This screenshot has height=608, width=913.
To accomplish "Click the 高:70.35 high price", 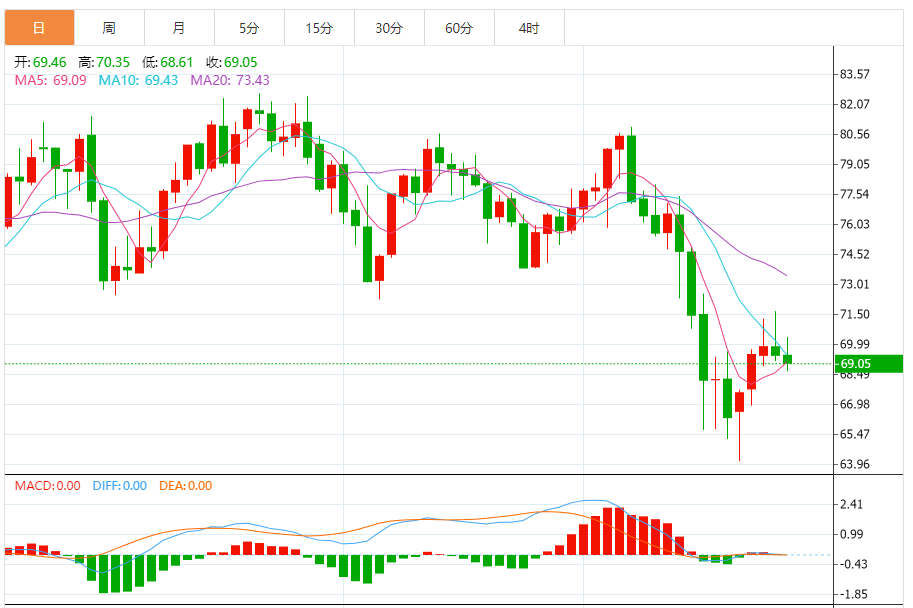I will [x=104, y=62].
